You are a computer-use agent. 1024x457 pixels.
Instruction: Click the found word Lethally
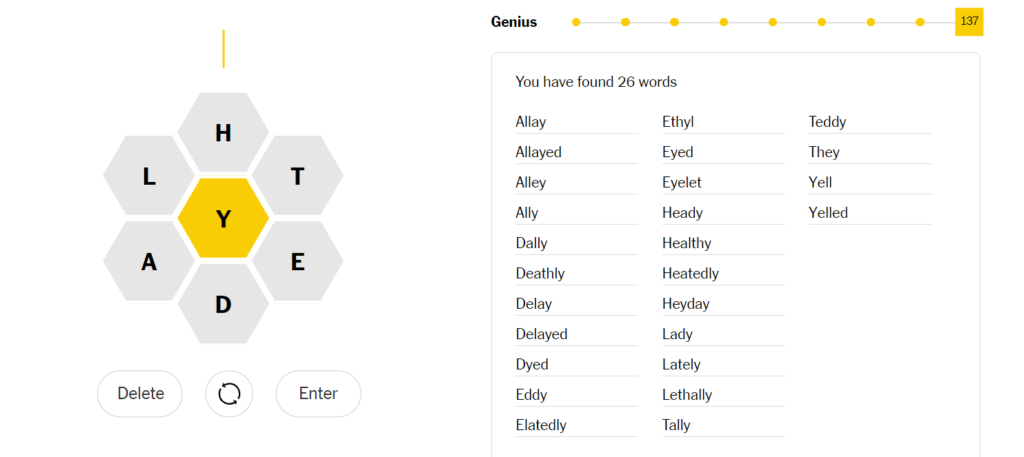point(687,395)
